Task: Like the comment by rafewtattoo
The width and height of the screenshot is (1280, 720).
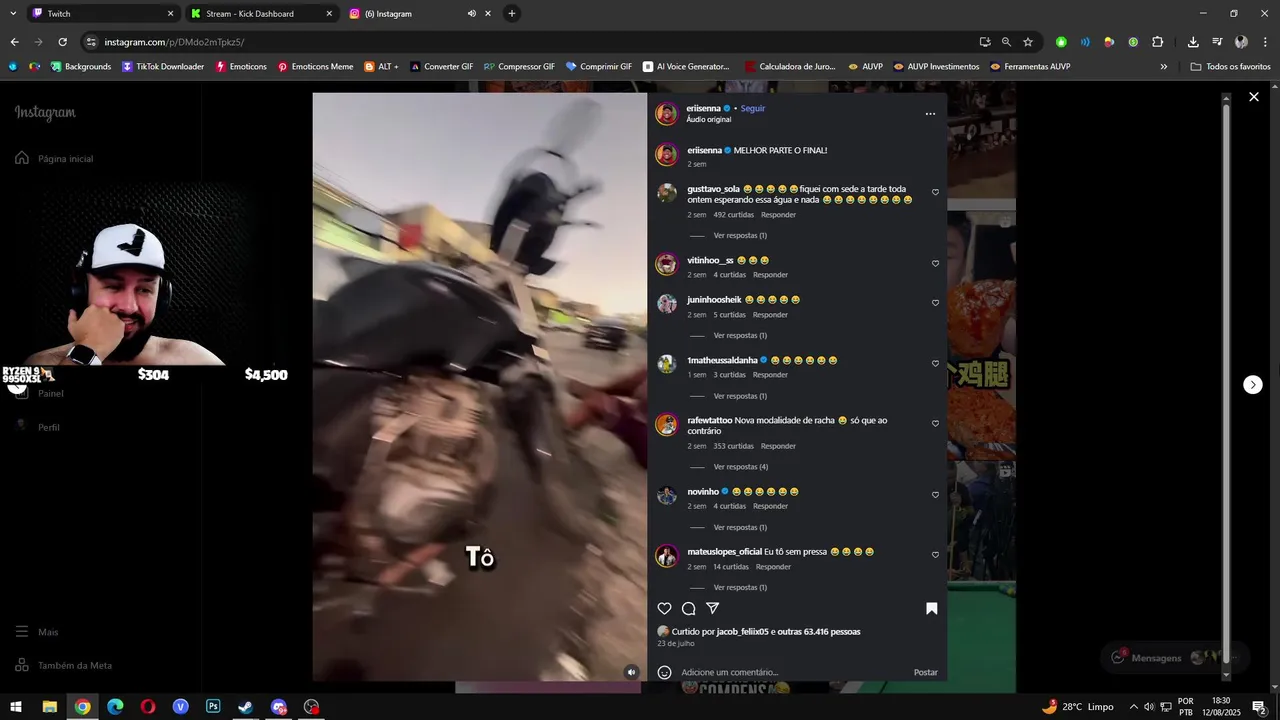Action: point(935,424)
